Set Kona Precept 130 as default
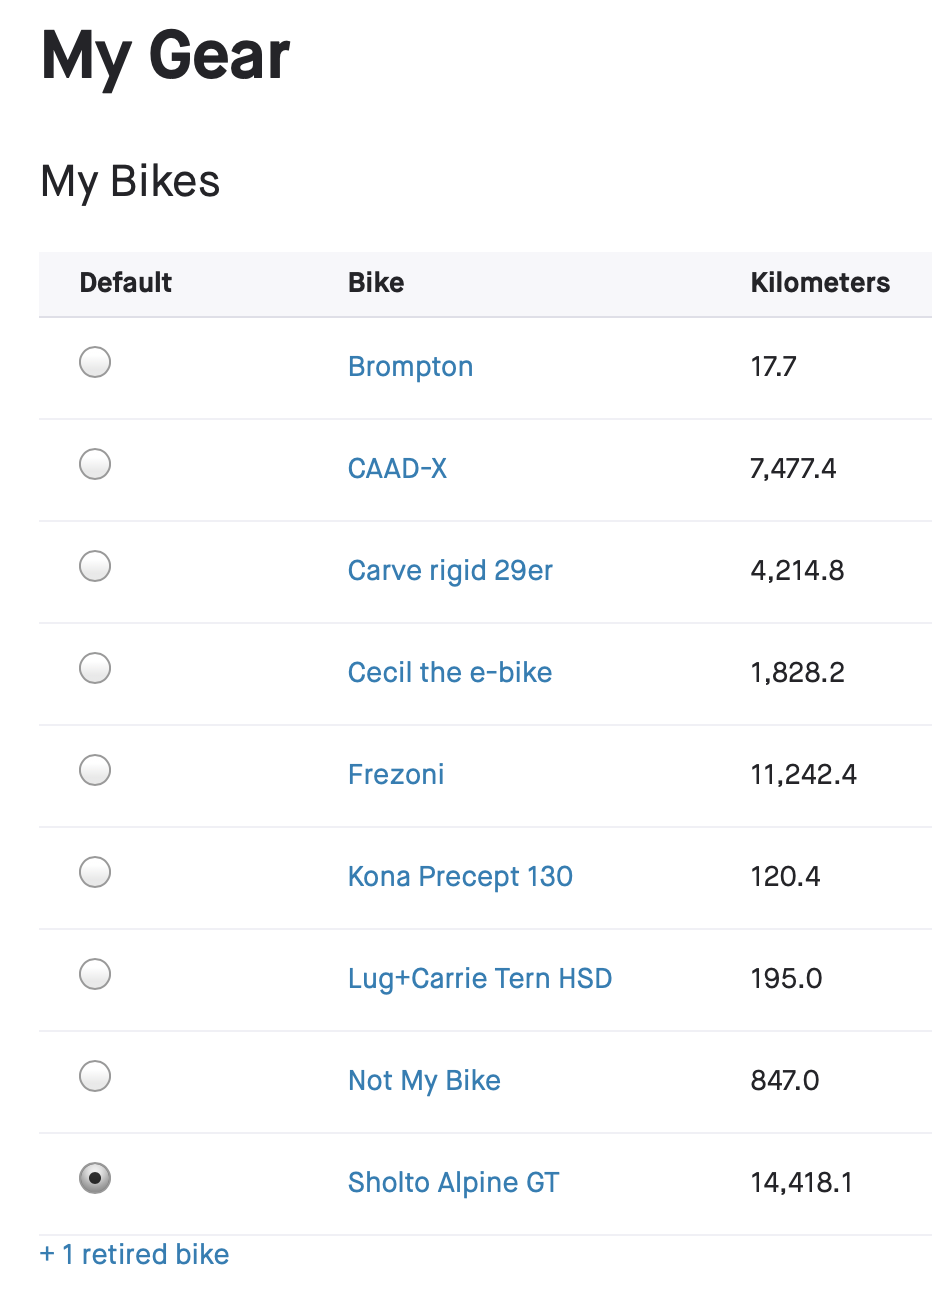This screenshot has height=1308, width=932. (x=95, y=872)
